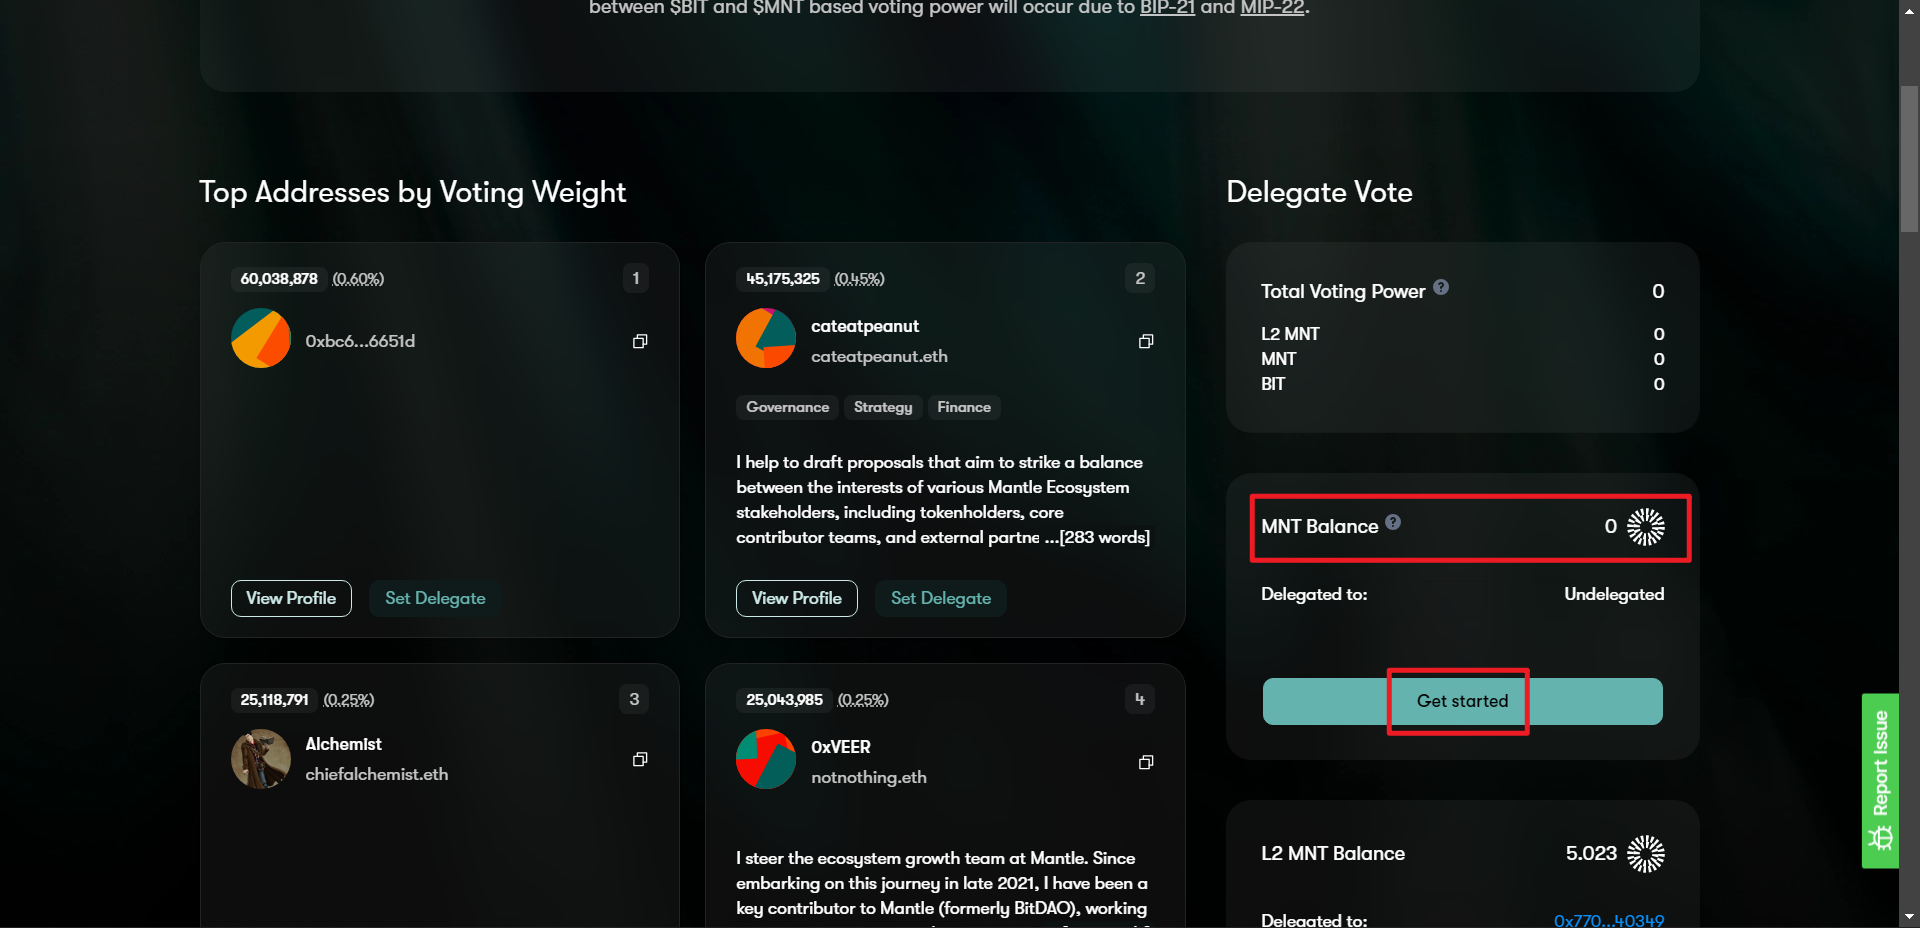Open delegated address 0x770...40349 link
Image resolution: width=1920 pixels, height=928 pixels.
[x=1608, y=920]
